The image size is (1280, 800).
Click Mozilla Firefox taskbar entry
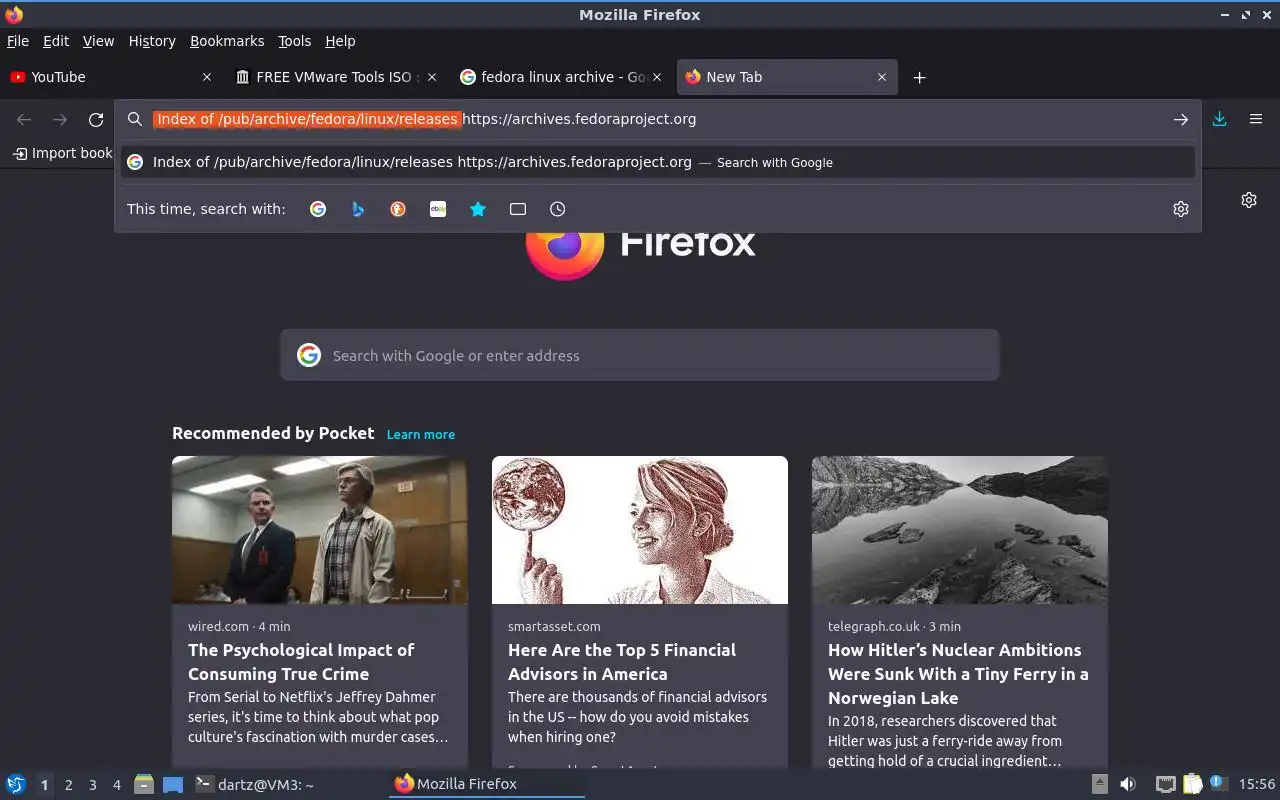tap(487, 784)
